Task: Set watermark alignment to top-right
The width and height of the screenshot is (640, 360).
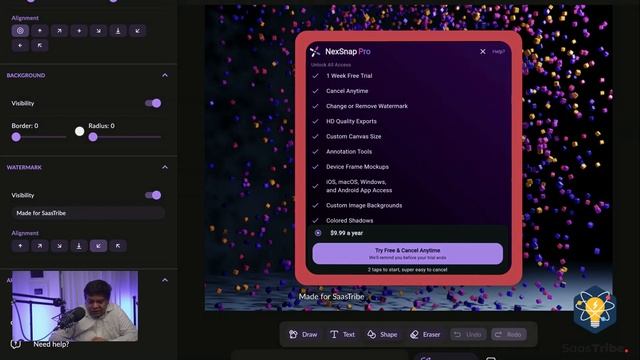Action: [x=40, y=246]
